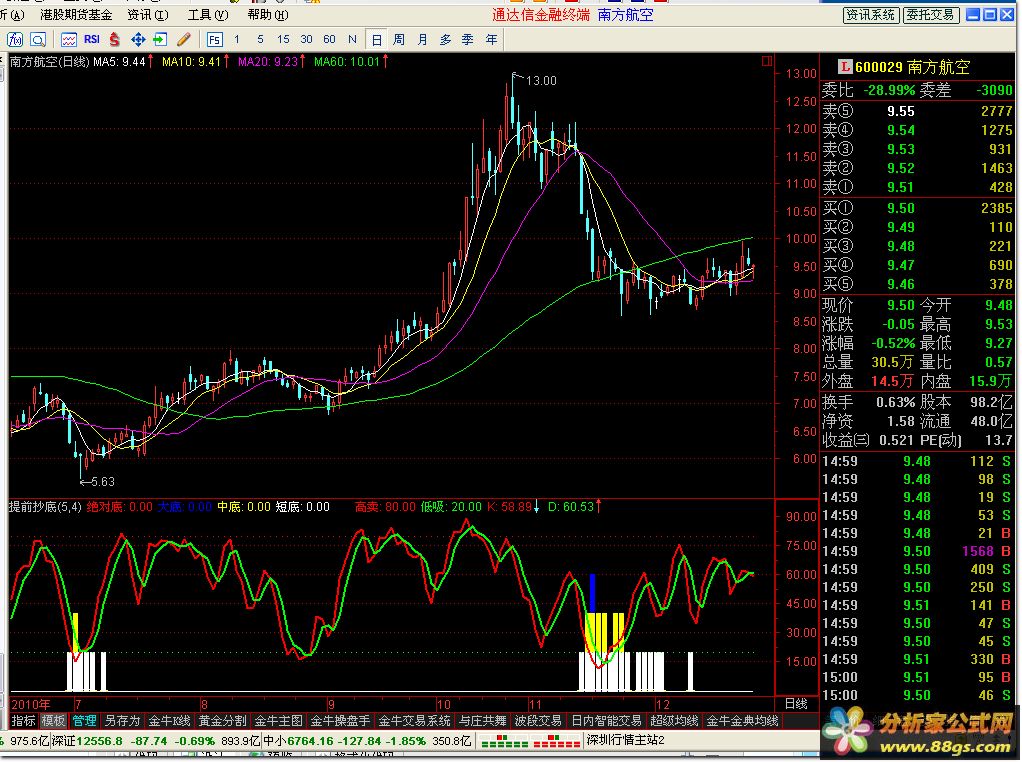The width and height of the screenshot is (1022, 762).
Task: Click the 5.63 low price marker
Action: point(102,482)
